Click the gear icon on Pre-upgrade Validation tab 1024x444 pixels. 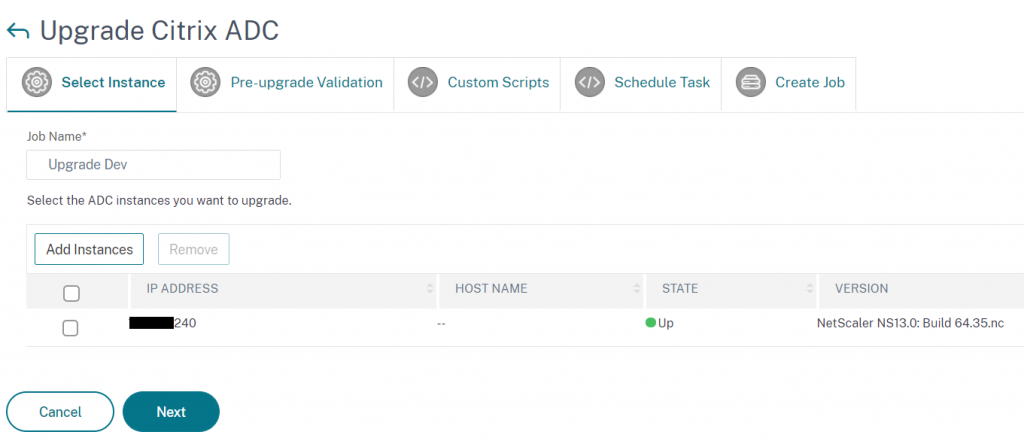205,82
